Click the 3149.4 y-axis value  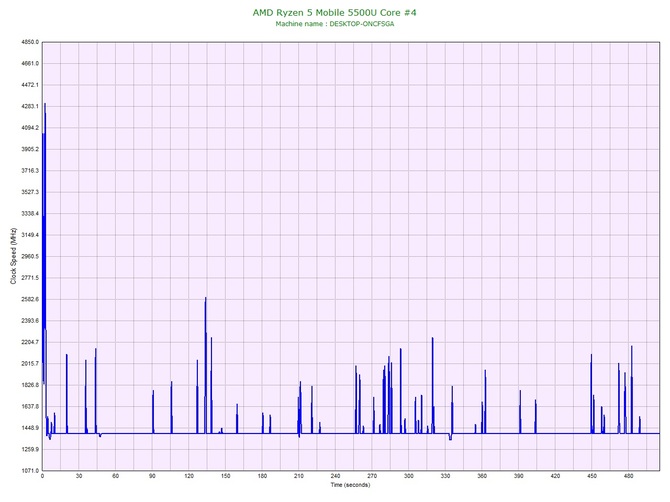[x=30, y=235]
